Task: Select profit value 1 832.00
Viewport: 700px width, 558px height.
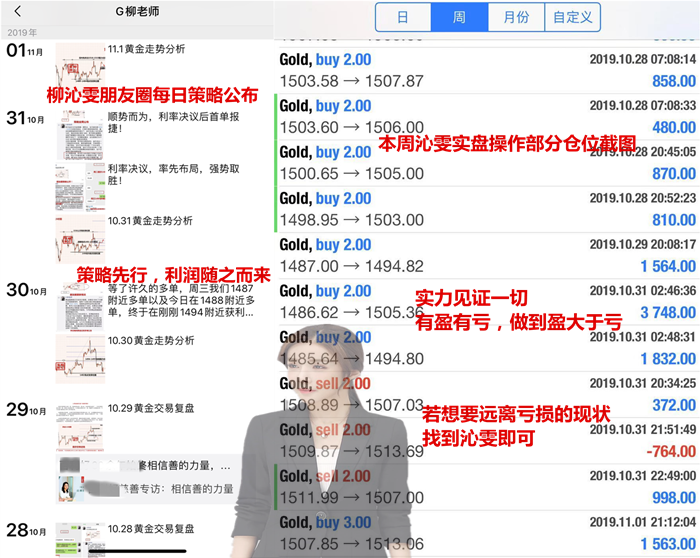Action: (x=668, y=359)
